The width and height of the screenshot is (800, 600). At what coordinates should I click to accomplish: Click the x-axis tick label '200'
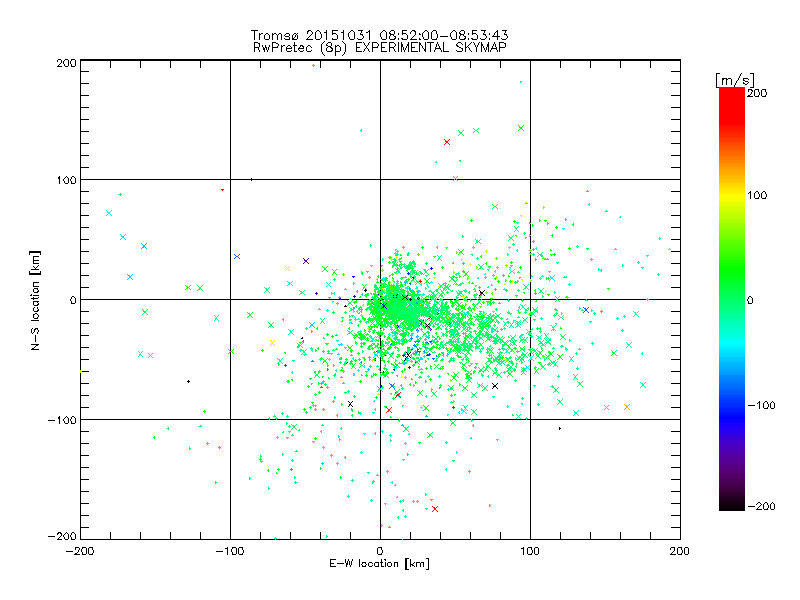click(x=680, y=551)
